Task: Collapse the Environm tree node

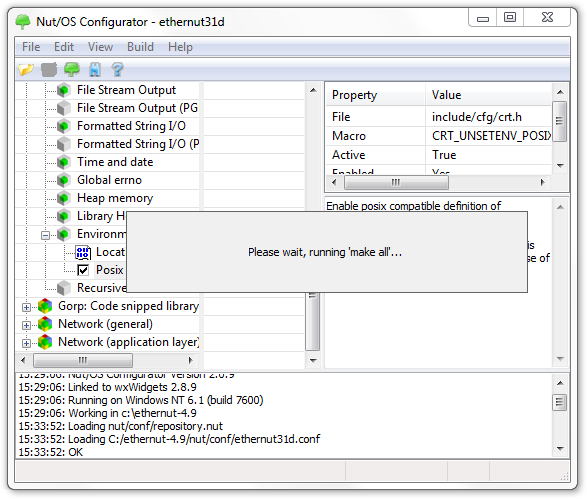Action: [x=45, y=235]
